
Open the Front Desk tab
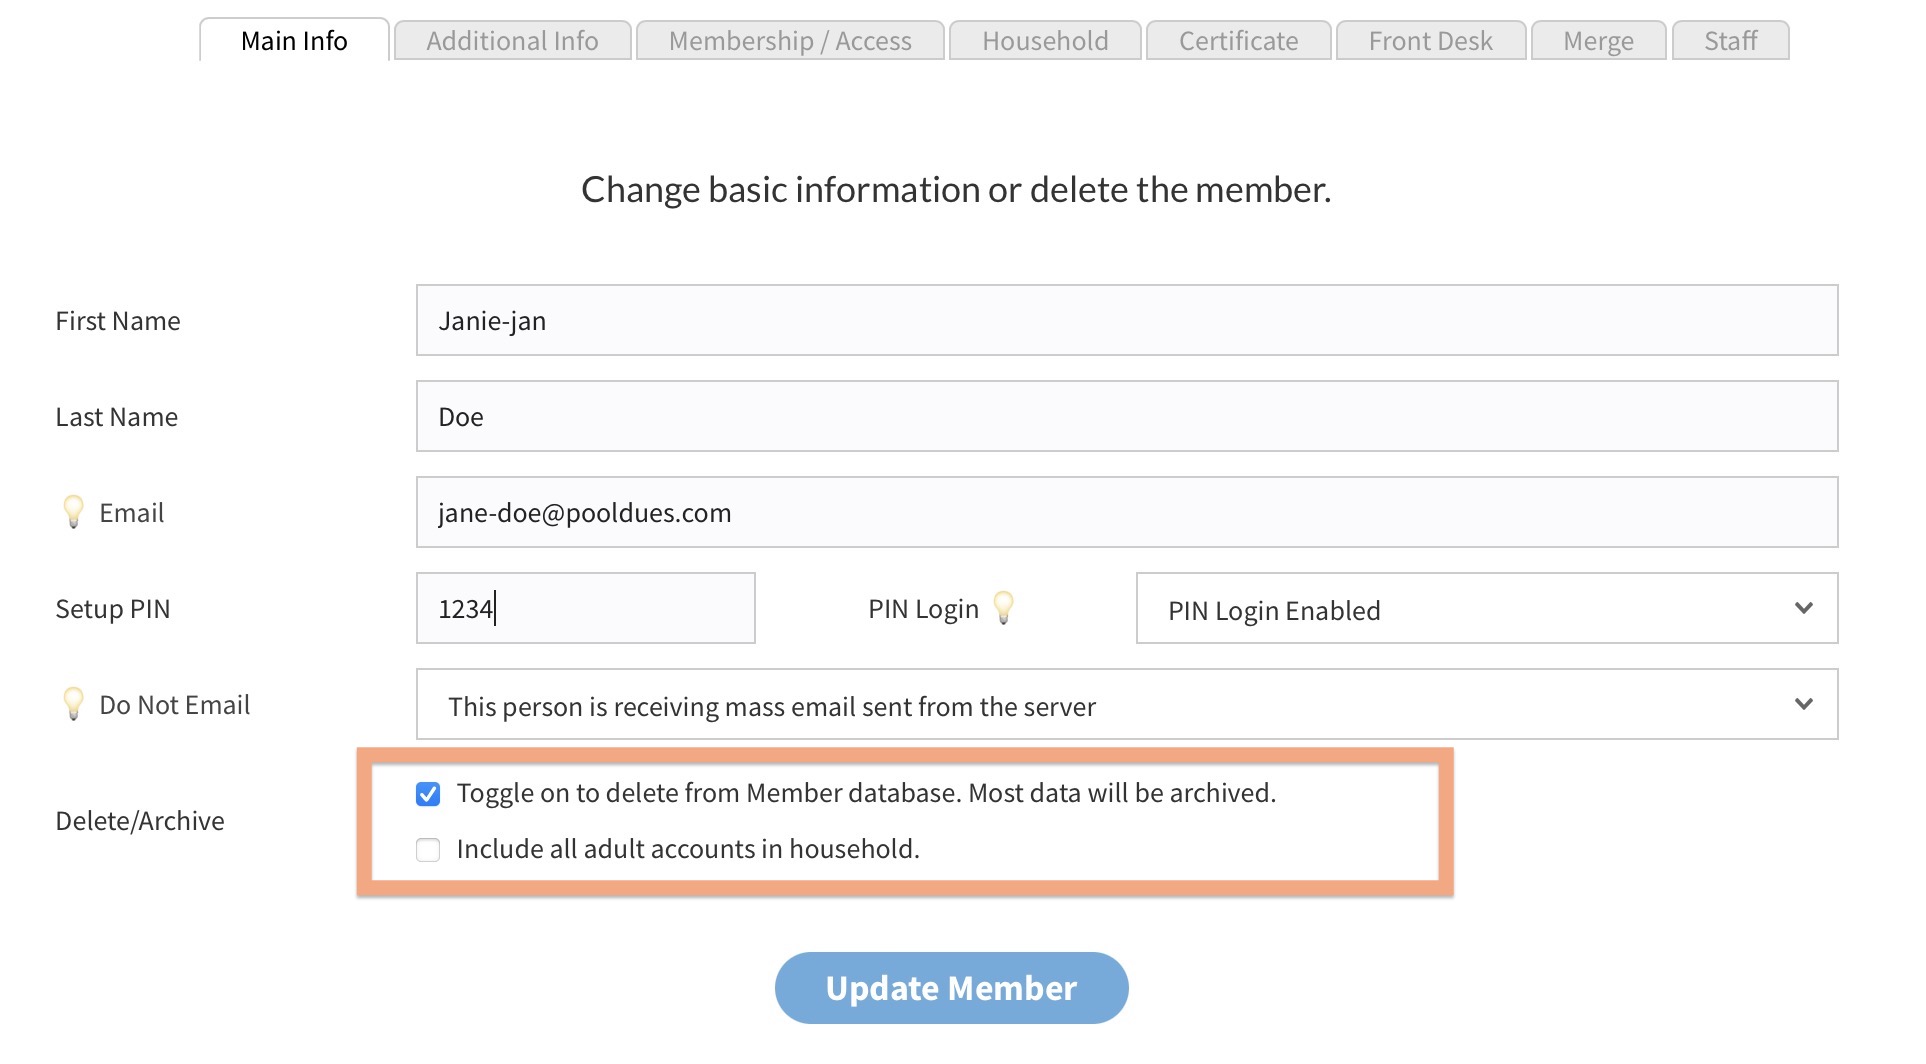[x=1430, y=41]
